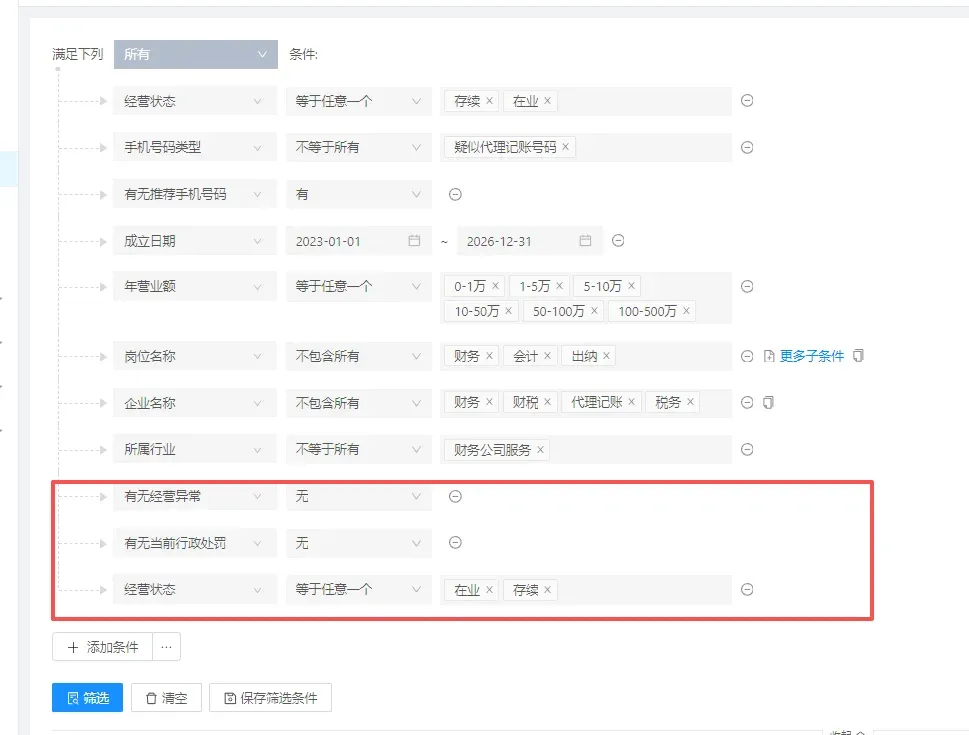Open the 有无经营异常 field dropdown
This screenshot has width=969, height=735.
[195, 496]
